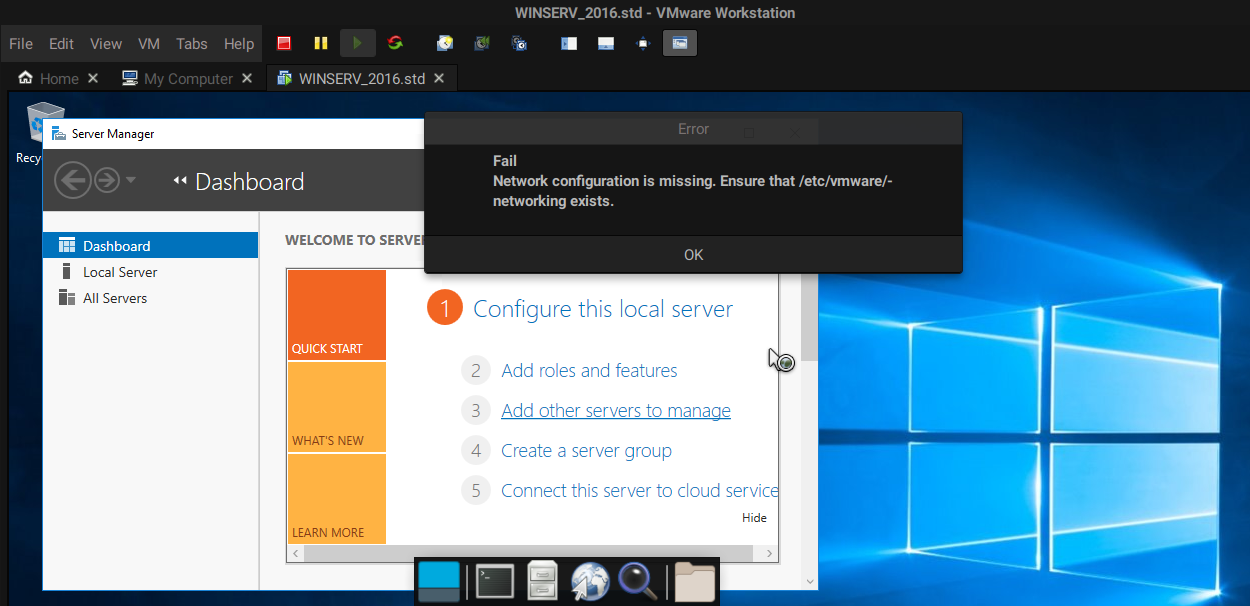Image resolution: width=1250 pixels, height=606 pixels.
Task: Click the QUICK START tile
Action: 336,315
